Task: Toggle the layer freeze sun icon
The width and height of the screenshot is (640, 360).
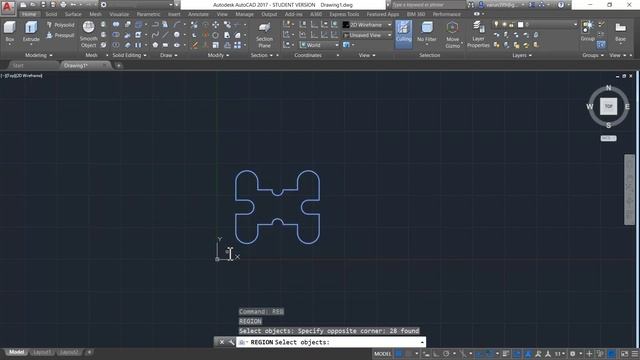Action: point(504,25)
